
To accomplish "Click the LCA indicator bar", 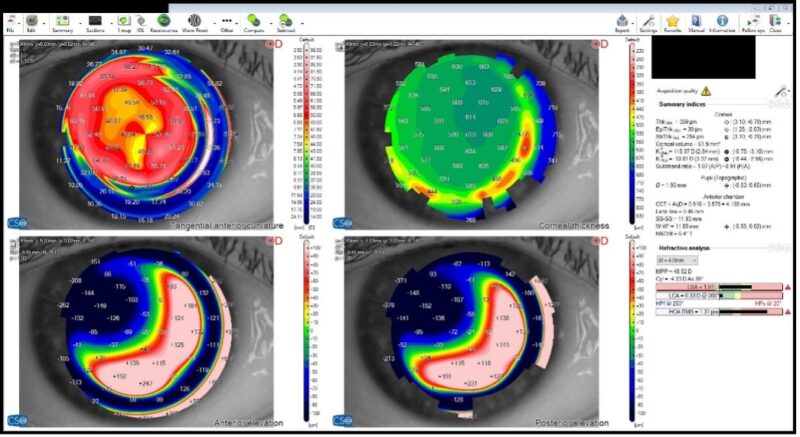I will 719,296.
